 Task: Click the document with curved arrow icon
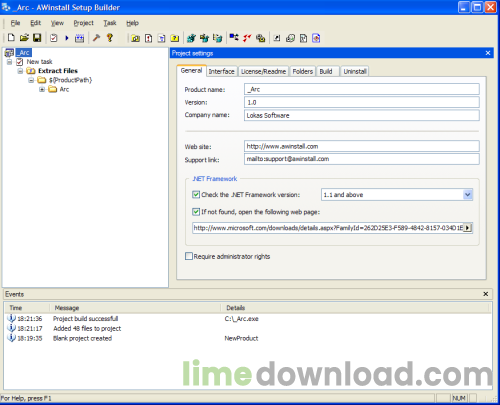(x=303, y=38)
